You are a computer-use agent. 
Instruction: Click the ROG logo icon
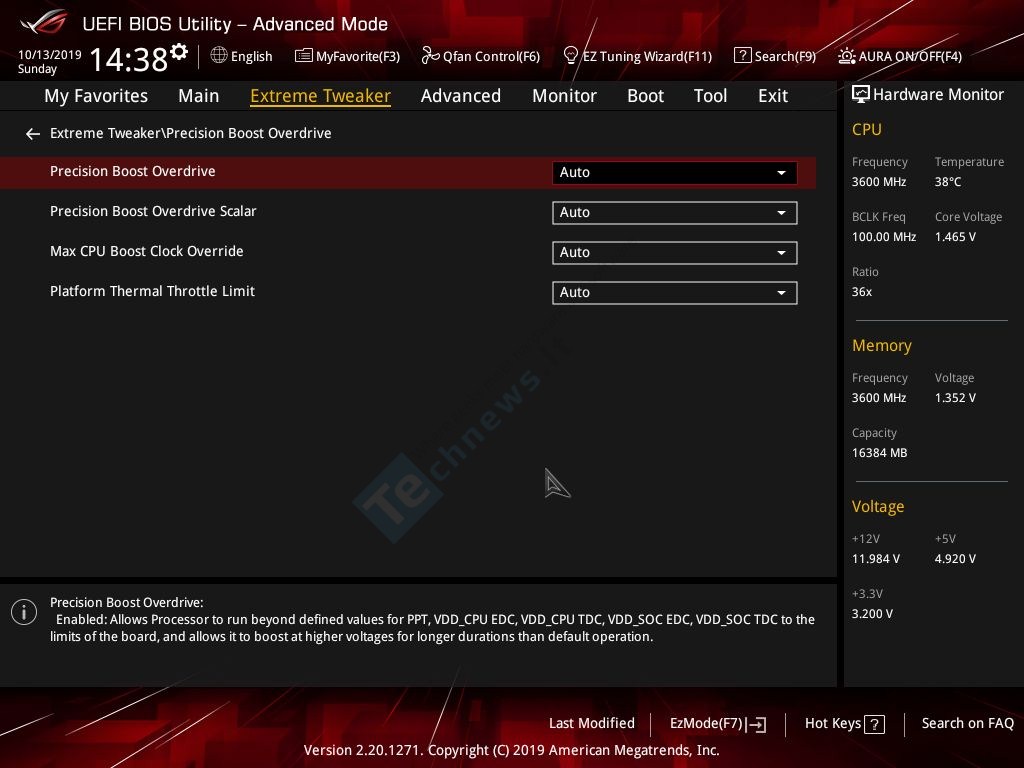click(44, 22)
